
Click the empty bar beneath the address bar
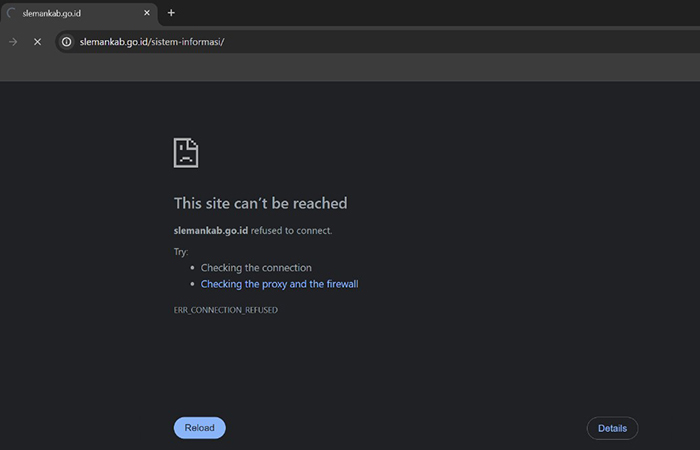(350, 68)
